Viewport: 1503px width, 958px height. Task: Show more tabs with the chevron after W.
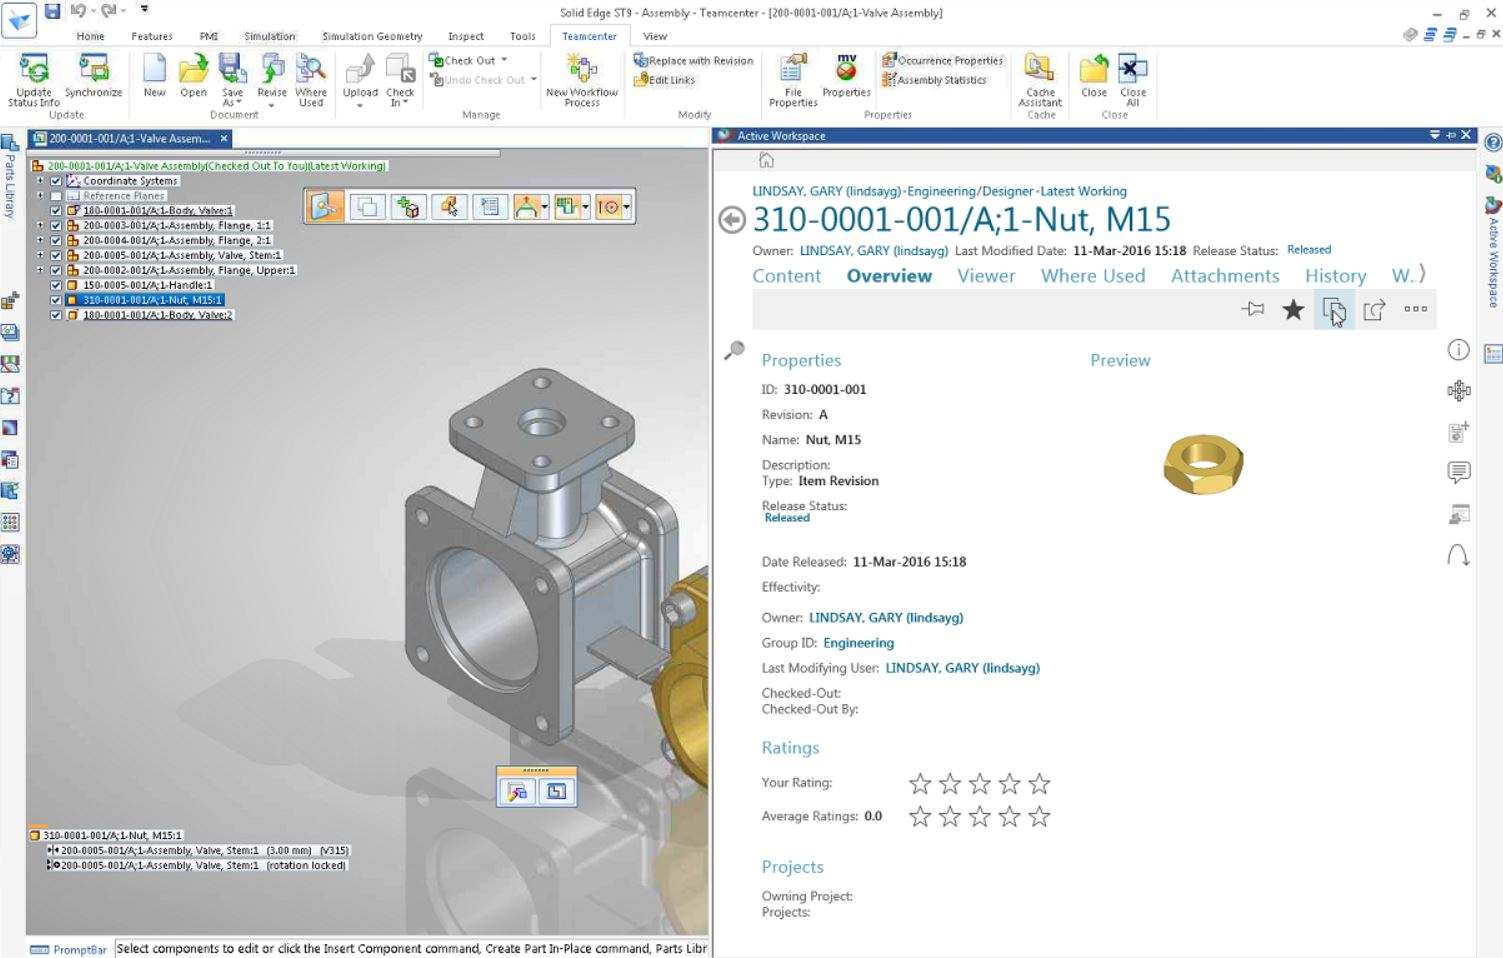[x=1422, y=274]
